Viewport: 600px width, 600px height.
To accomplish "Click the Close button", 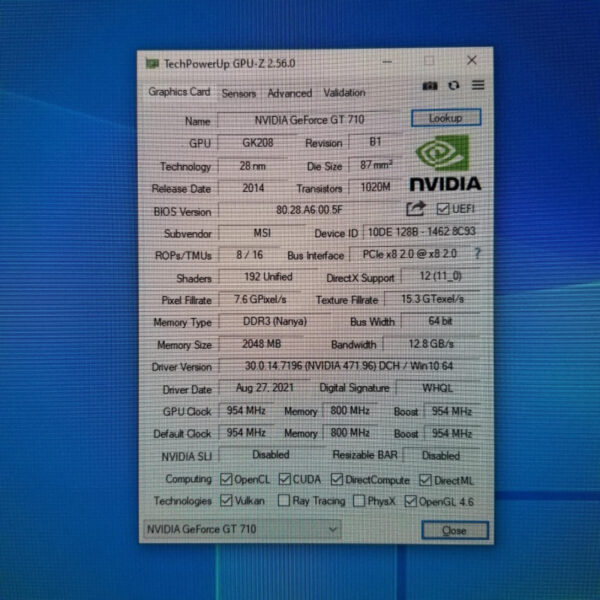I will click(455, 531).
